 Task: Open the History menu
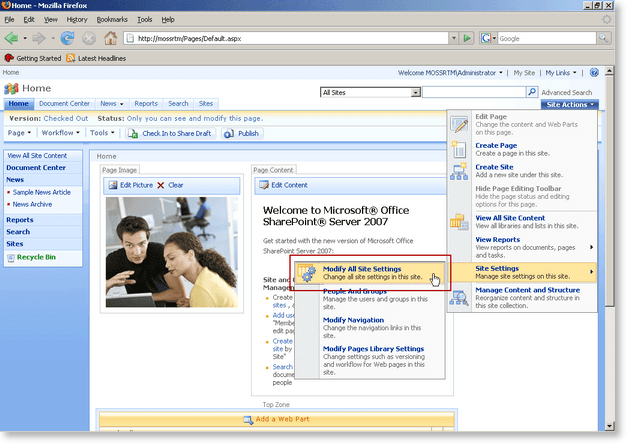coord(77,19)
